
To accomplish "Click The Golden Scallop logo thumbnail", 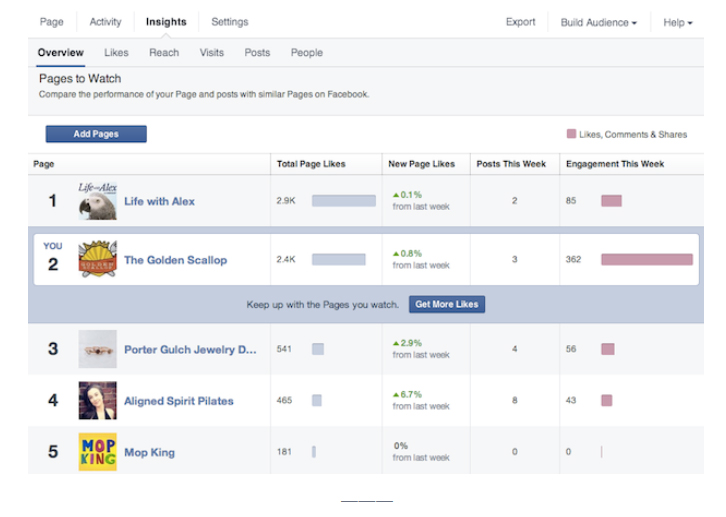I will [x=97, y=259].
